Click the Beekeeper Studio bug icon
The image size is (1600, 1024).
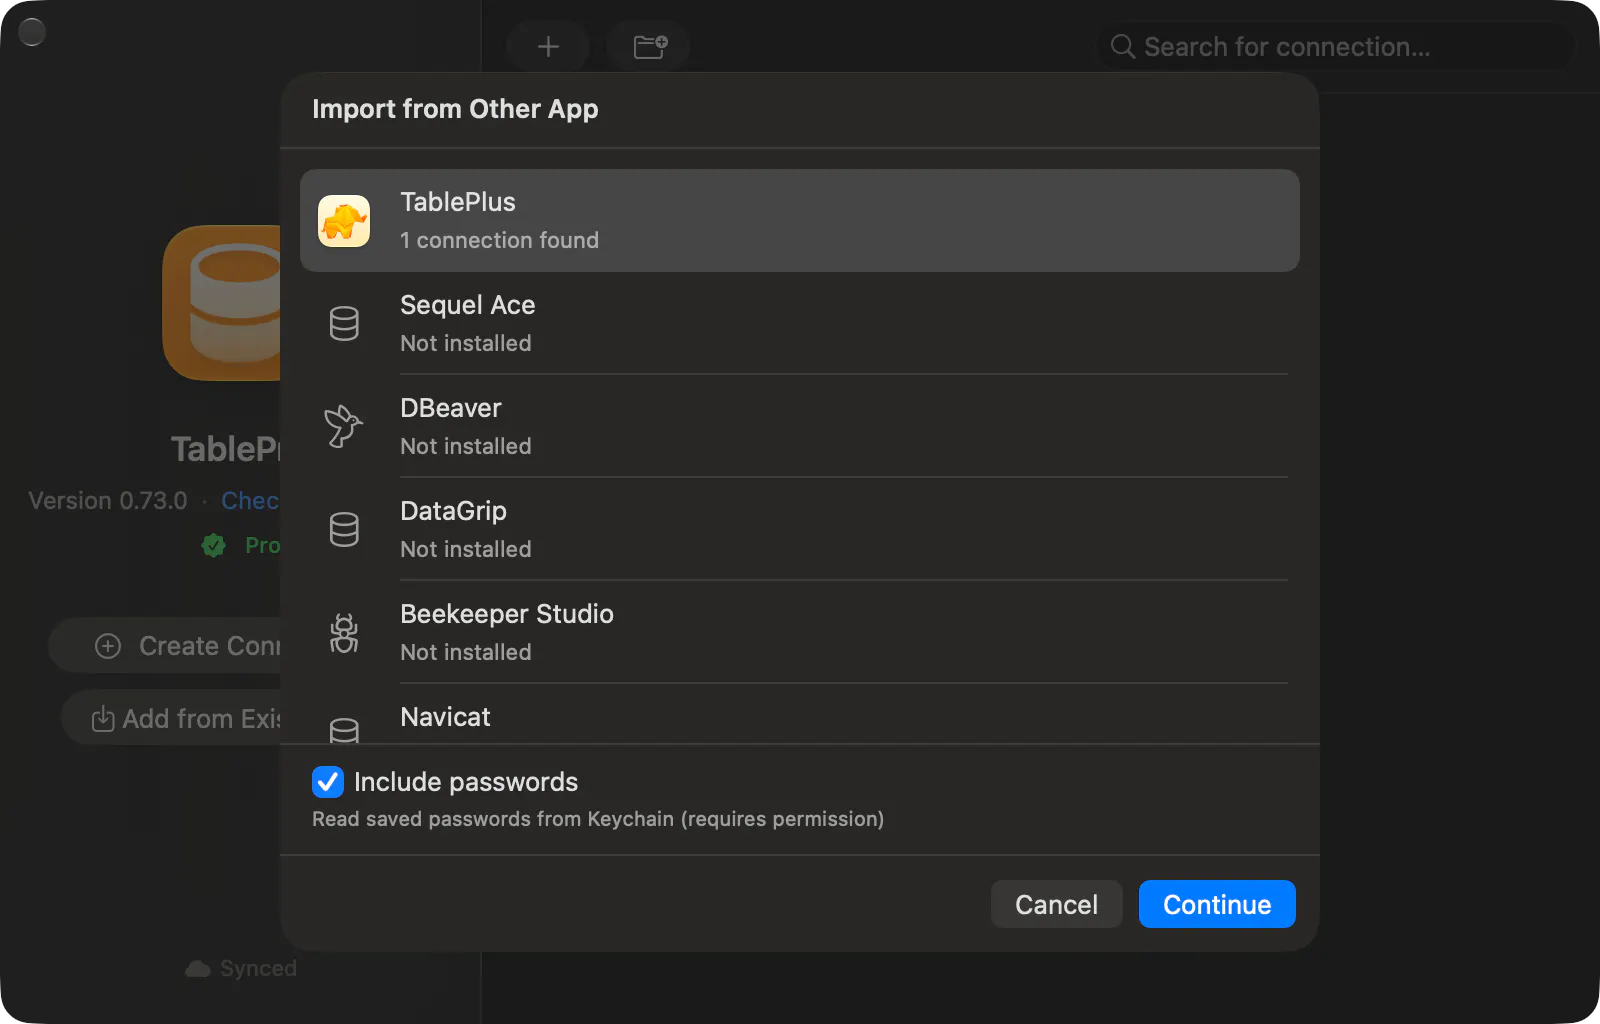pos(344,632)
